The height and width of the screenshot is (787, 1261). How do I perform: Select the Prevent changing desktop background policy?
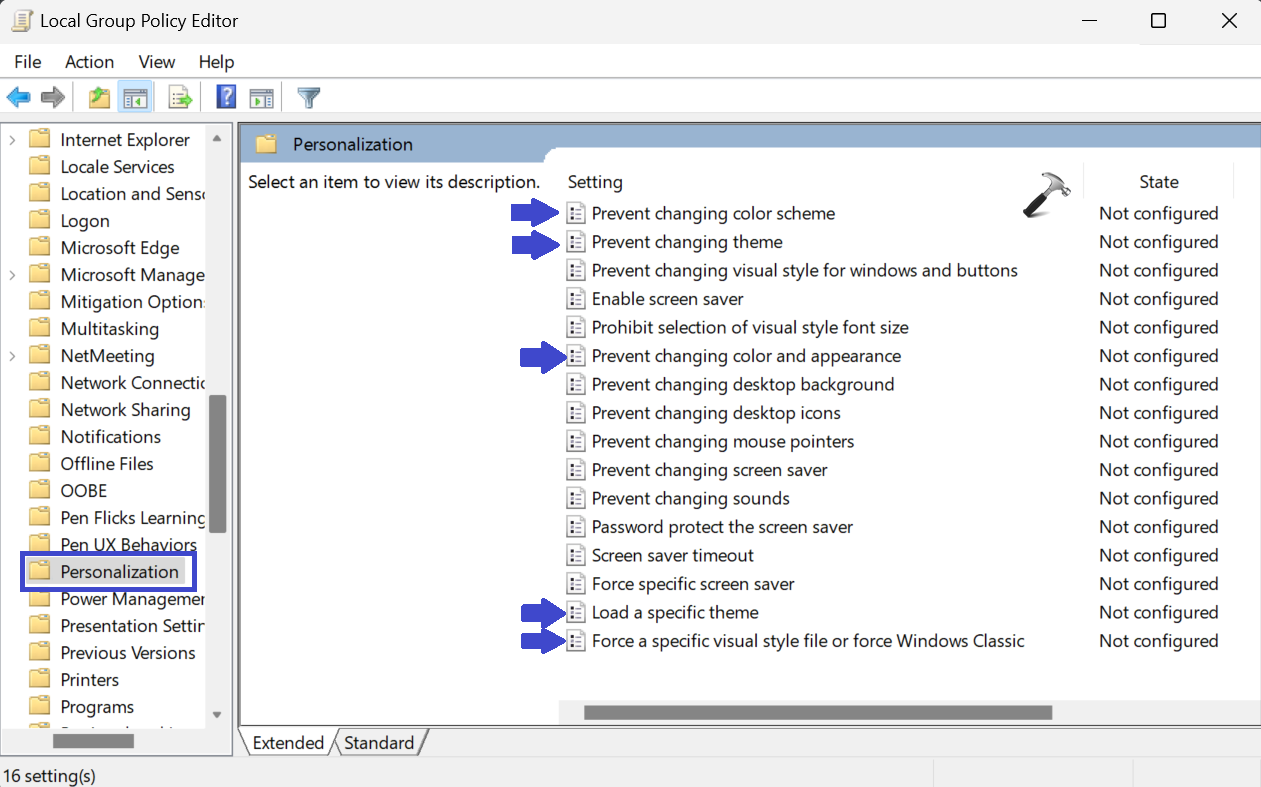pyautogui.click(x=742, y=385)
